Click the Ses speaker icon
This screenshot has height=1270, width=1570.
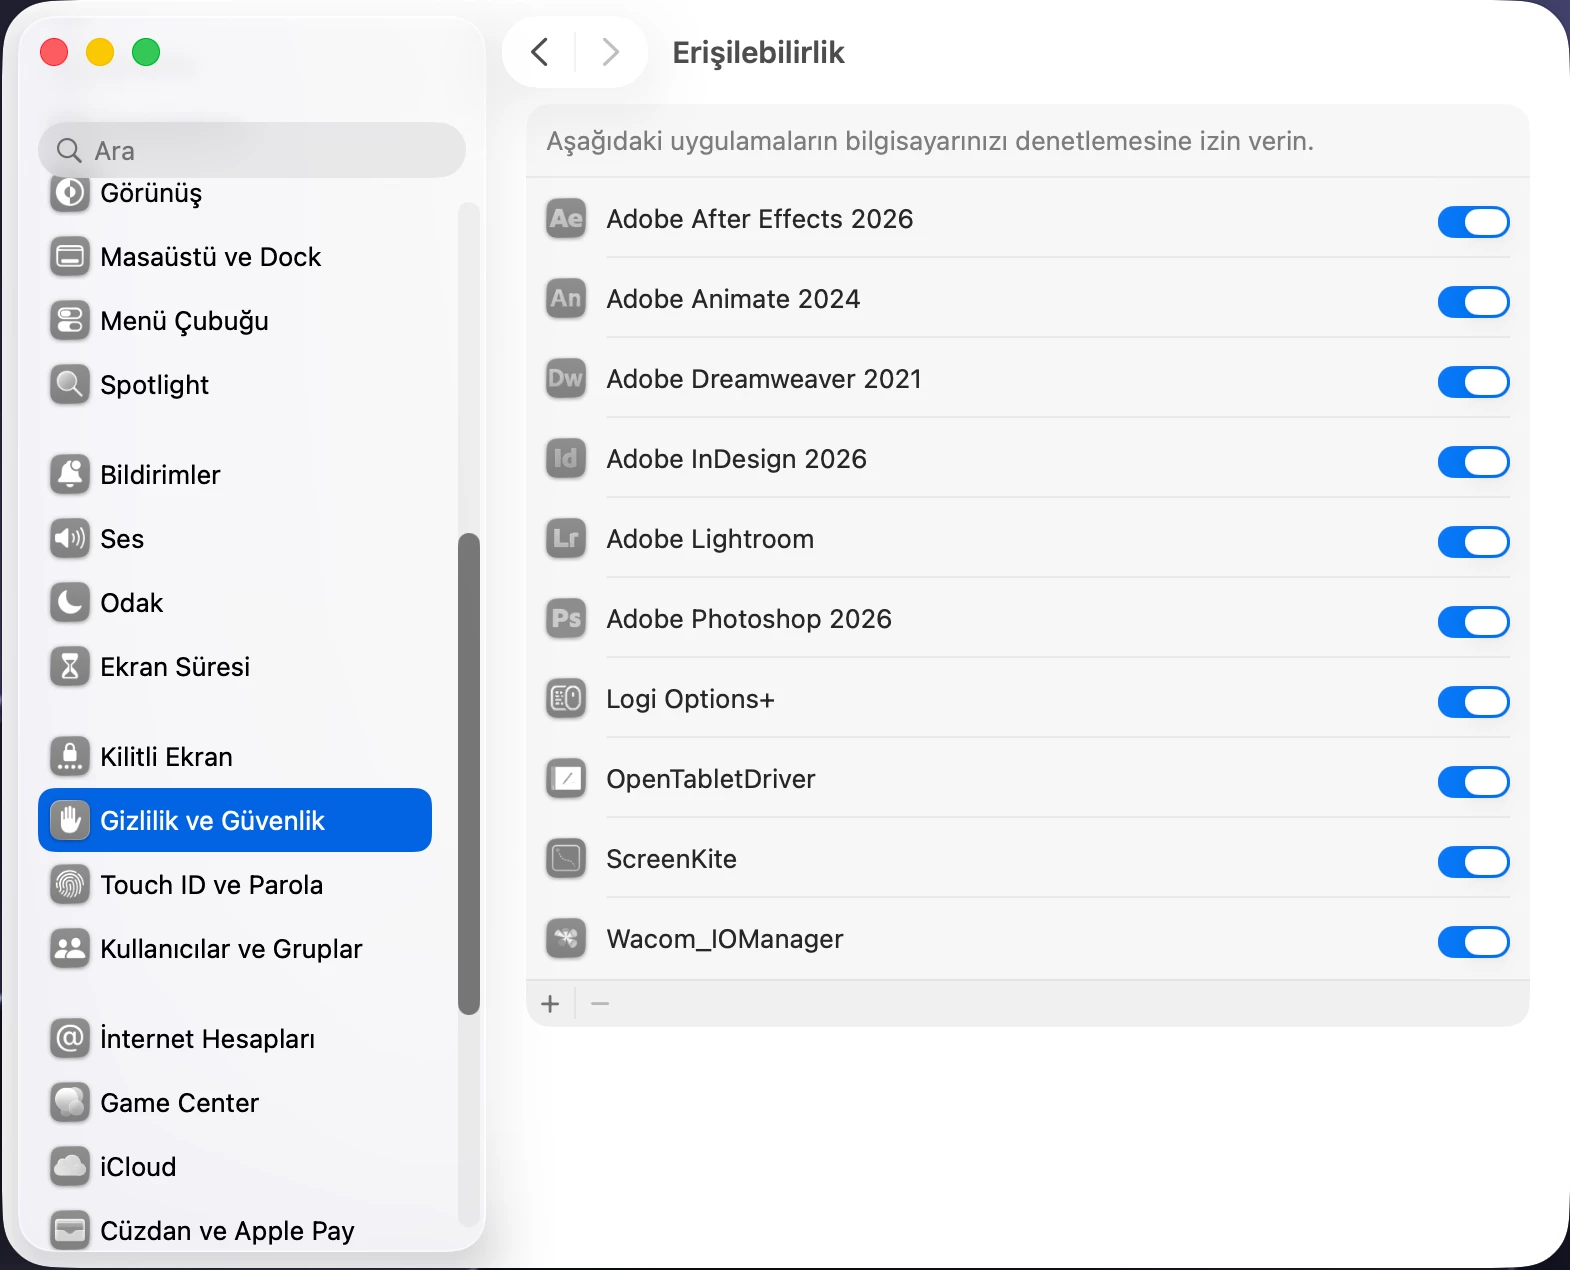(x=70, y=539)
